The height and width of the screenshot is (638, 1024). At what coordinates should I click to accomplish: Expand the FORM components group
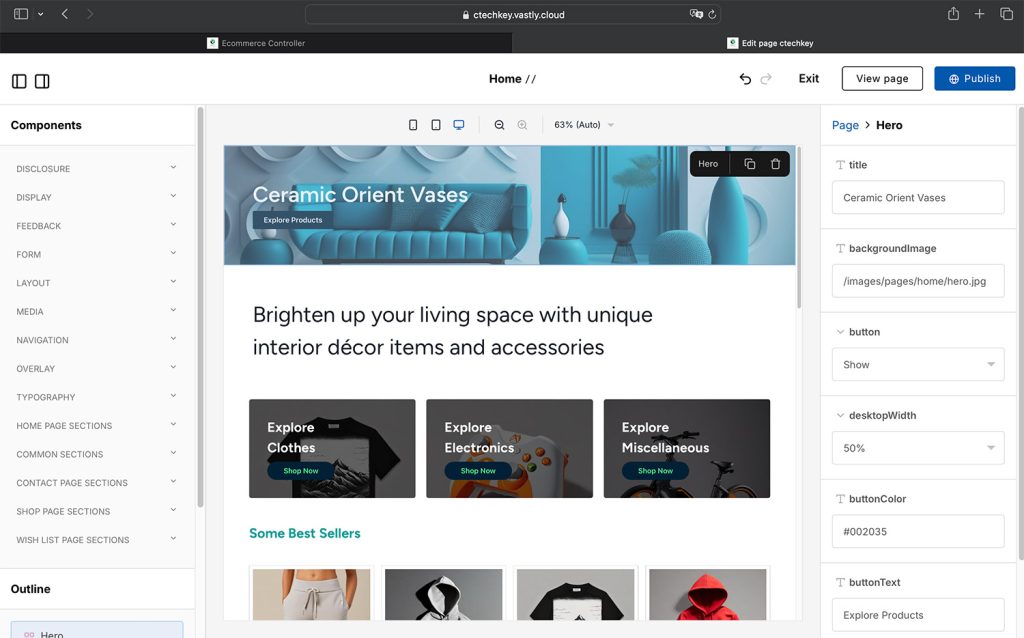coord(97,254)
